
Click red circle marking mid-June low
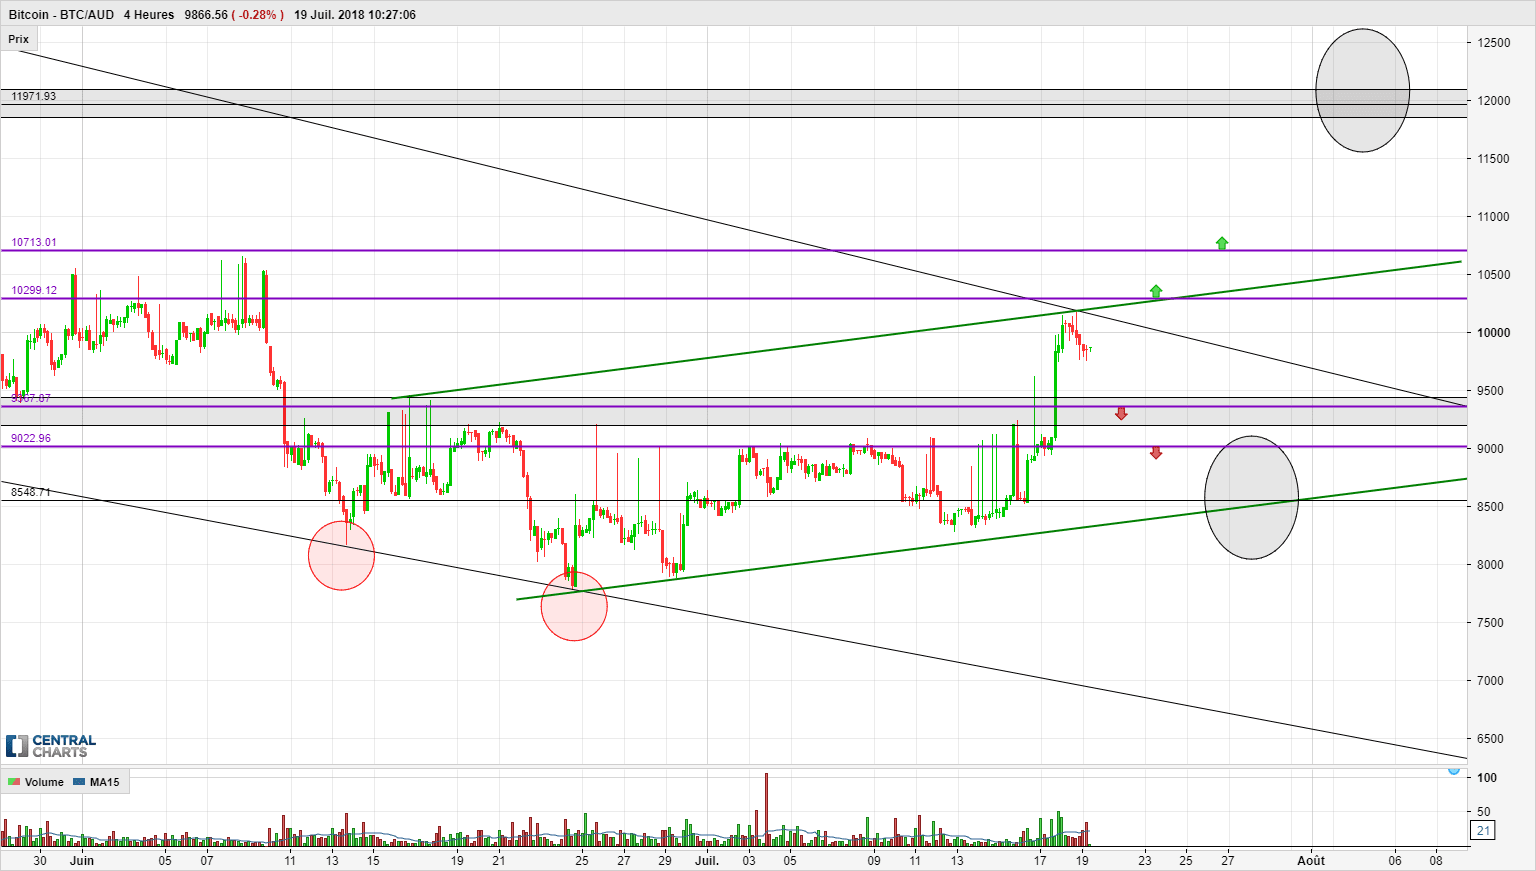[341, 555]
